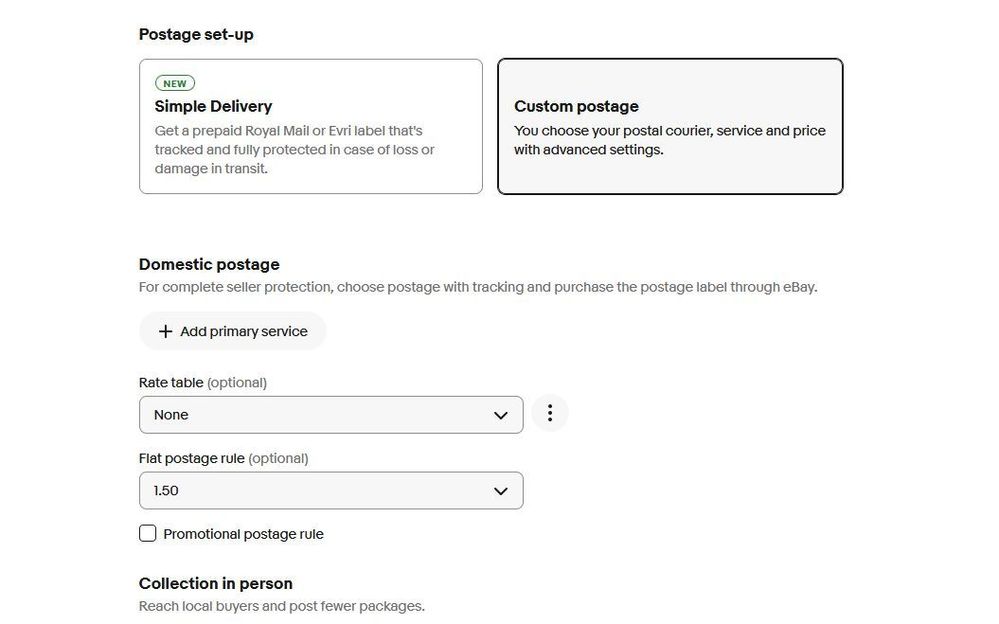Expand the Rate table dropdown showing None
Viewport: 999px width, 624px height.
(x=330, y=415)
